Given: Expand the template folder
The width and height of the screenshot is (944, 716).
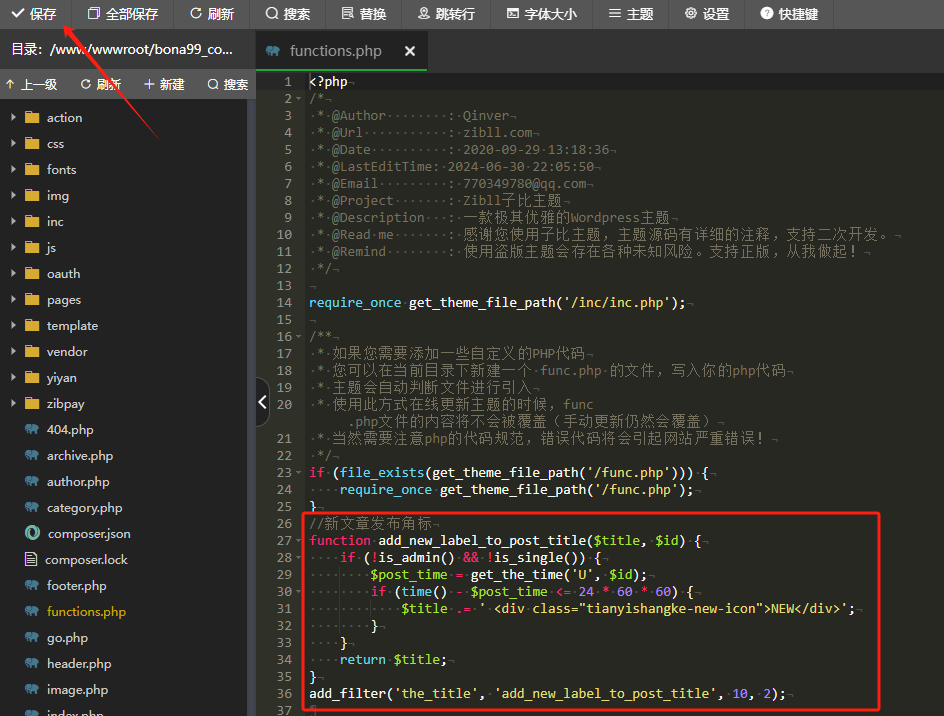Looking at the screenshot, I should click(x=14, y=326).
